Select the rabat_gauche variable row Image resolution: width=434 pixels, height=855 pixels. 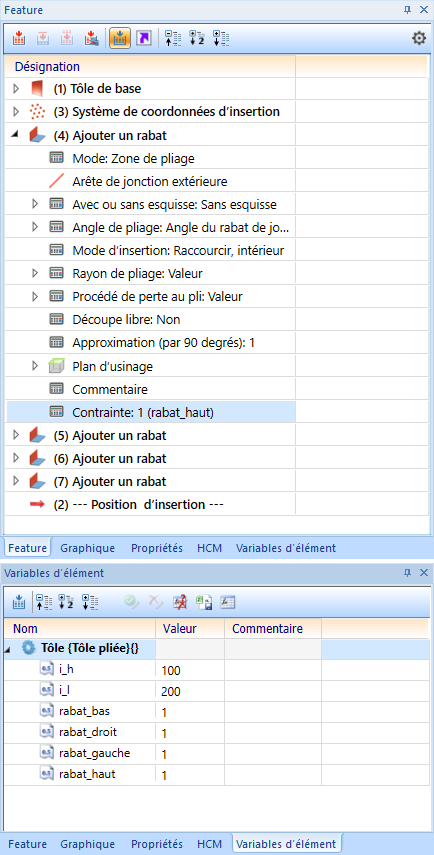pyautogui.click(x=162, y=754)
